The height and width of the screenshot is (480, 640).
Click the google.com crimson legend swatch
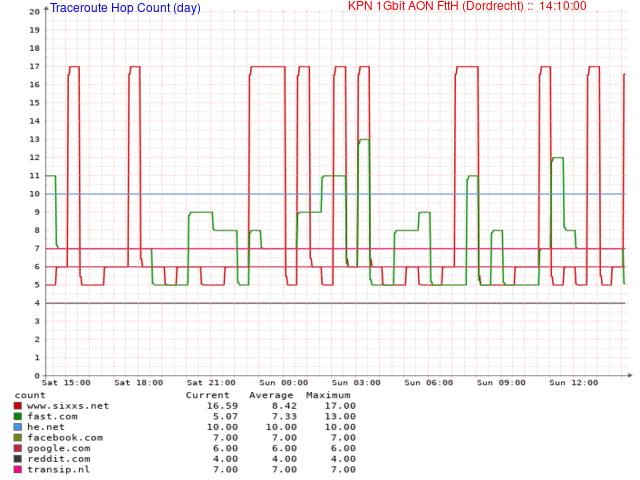[18, 448]
